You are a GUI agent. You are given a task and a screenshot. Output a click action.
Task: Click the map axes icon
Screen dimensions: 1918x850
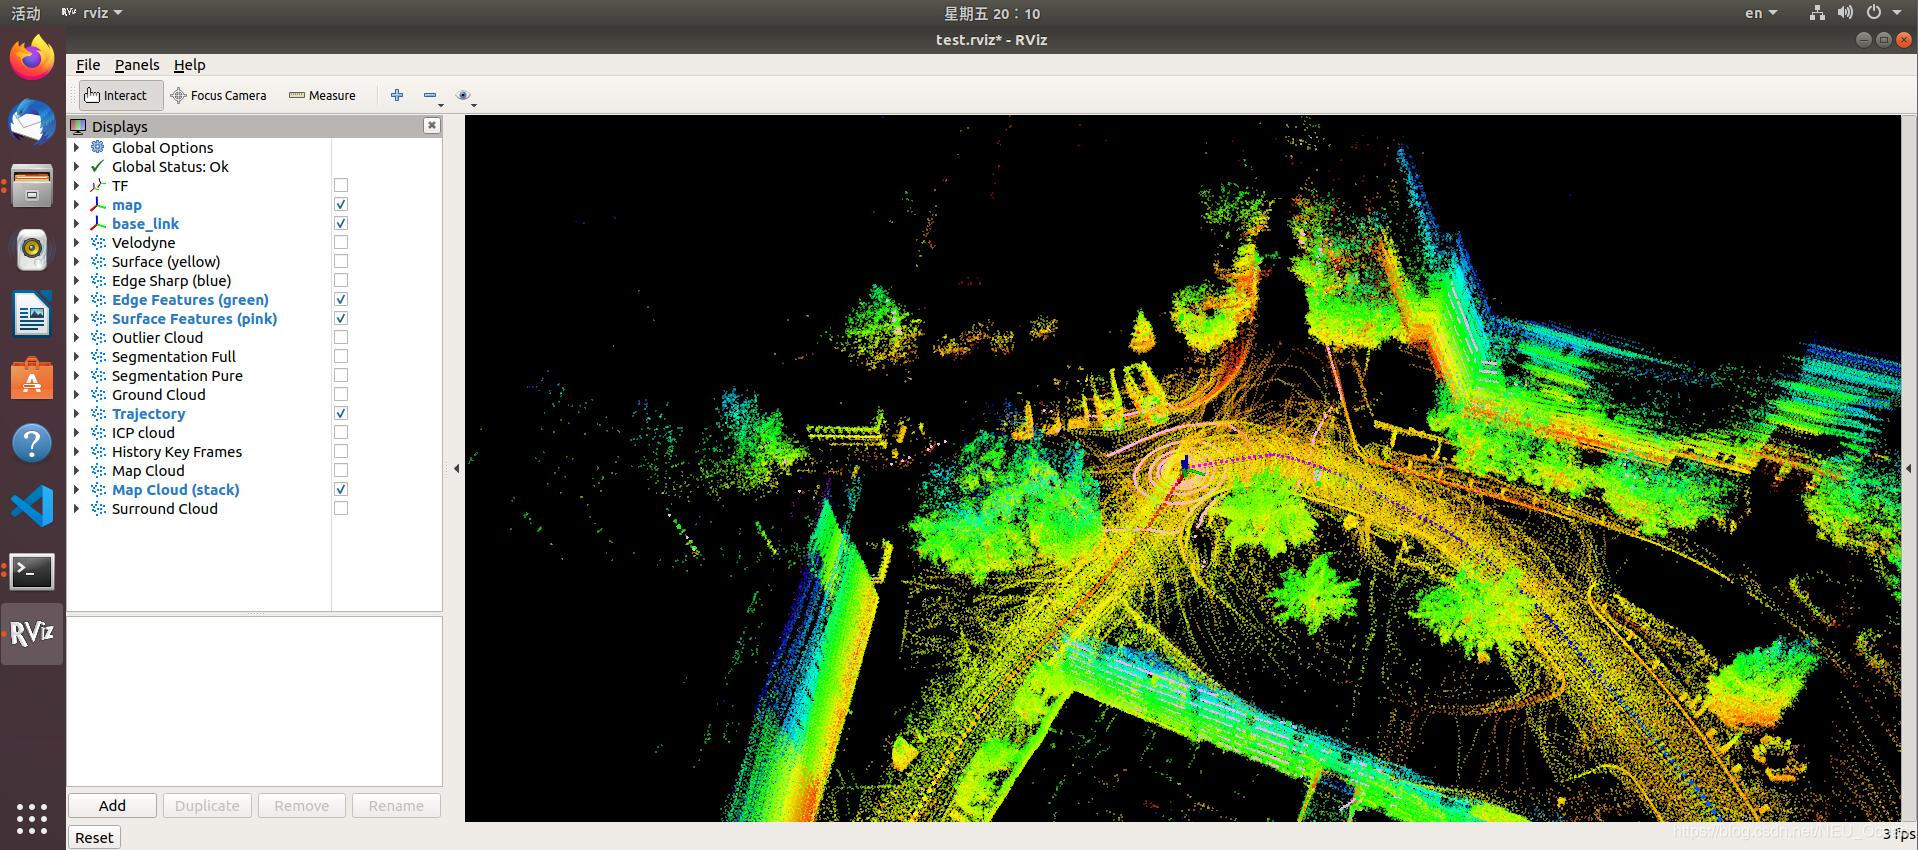pos(97,204)
